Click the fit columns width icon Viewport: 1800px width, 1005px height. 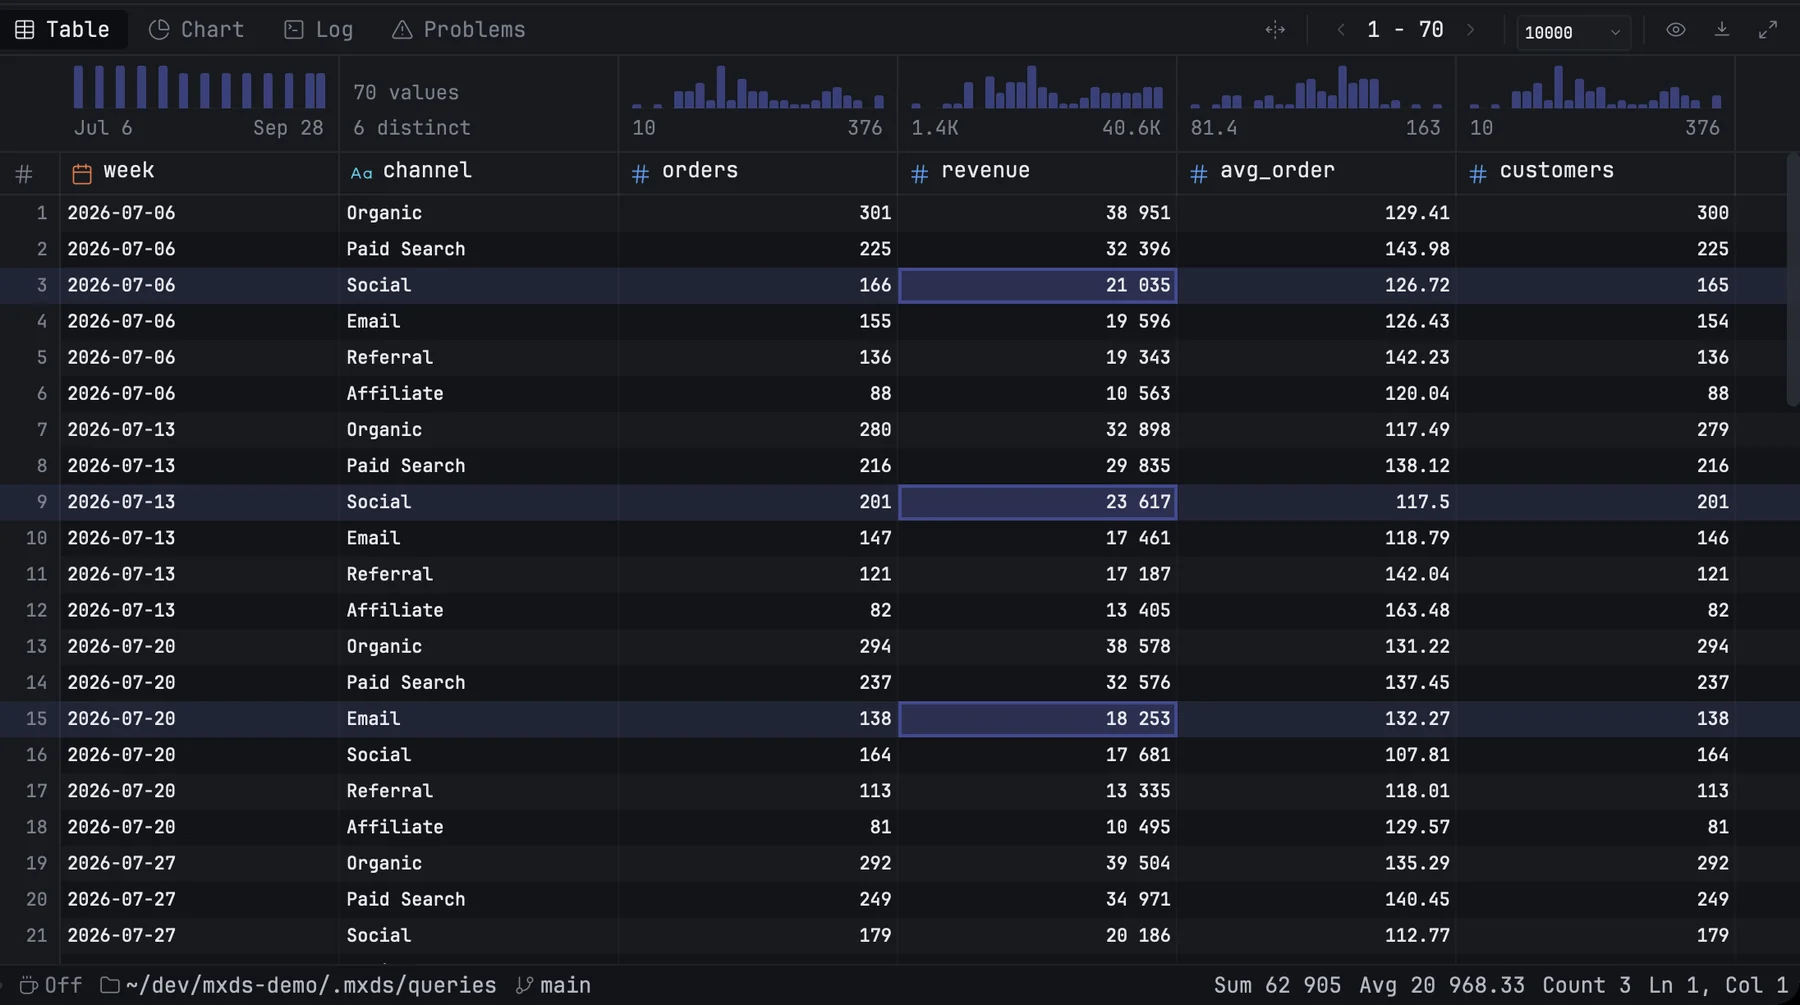[1275, 30]
